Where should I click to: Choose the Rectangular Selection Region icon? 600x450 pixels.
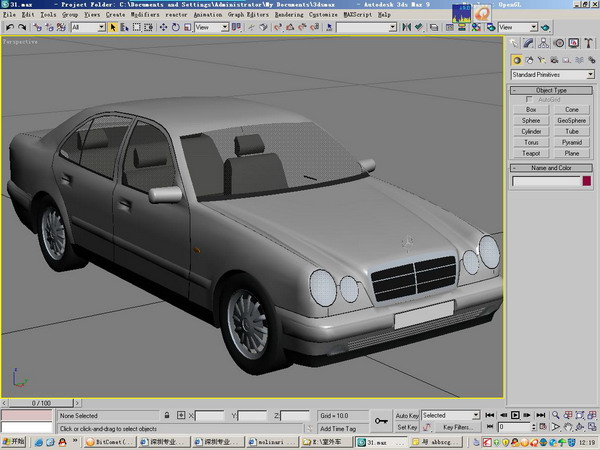click(137, 27)
